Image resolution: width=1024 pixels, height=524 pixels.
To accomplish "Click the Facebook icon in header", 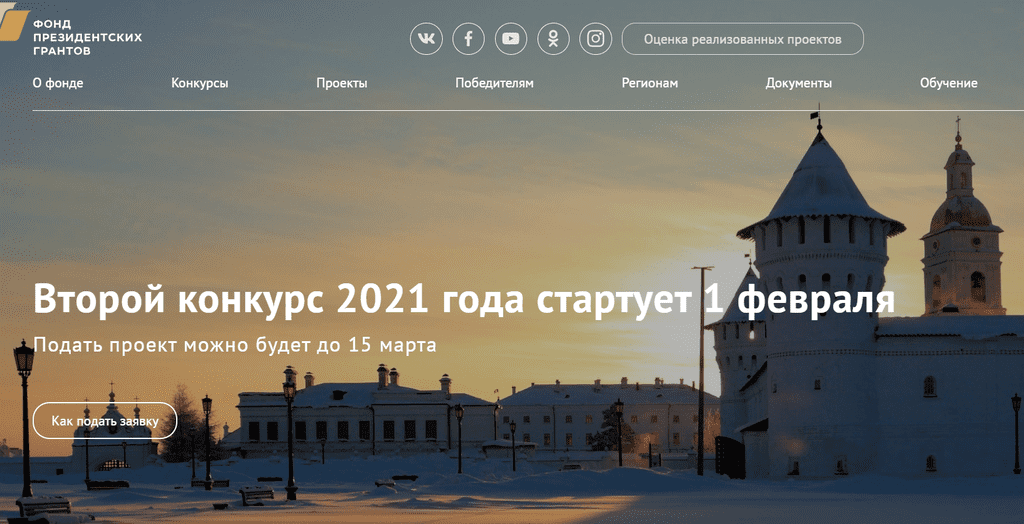I will coord(468,39).
